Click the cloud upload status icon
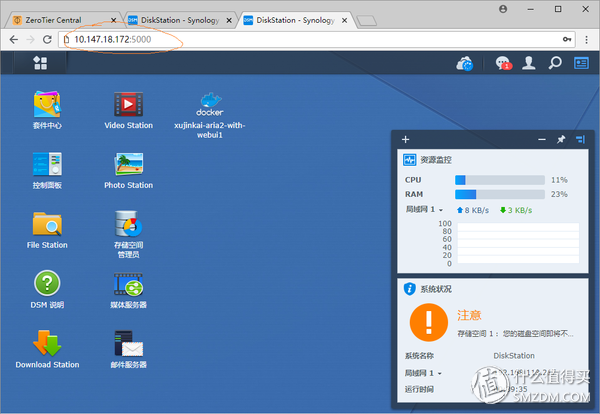This screenshot has height=414, width=600. coord(465,63)
